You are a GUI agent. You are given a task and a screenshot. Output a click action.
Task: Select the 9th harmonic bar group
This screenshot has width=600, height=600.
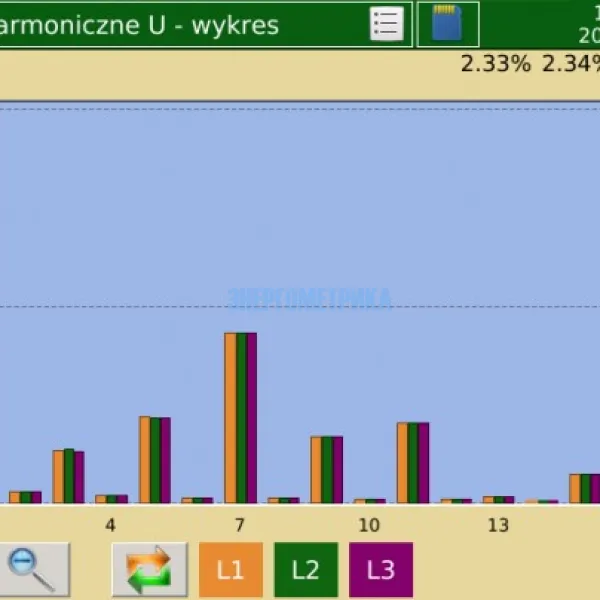click(x=326, y=469)
